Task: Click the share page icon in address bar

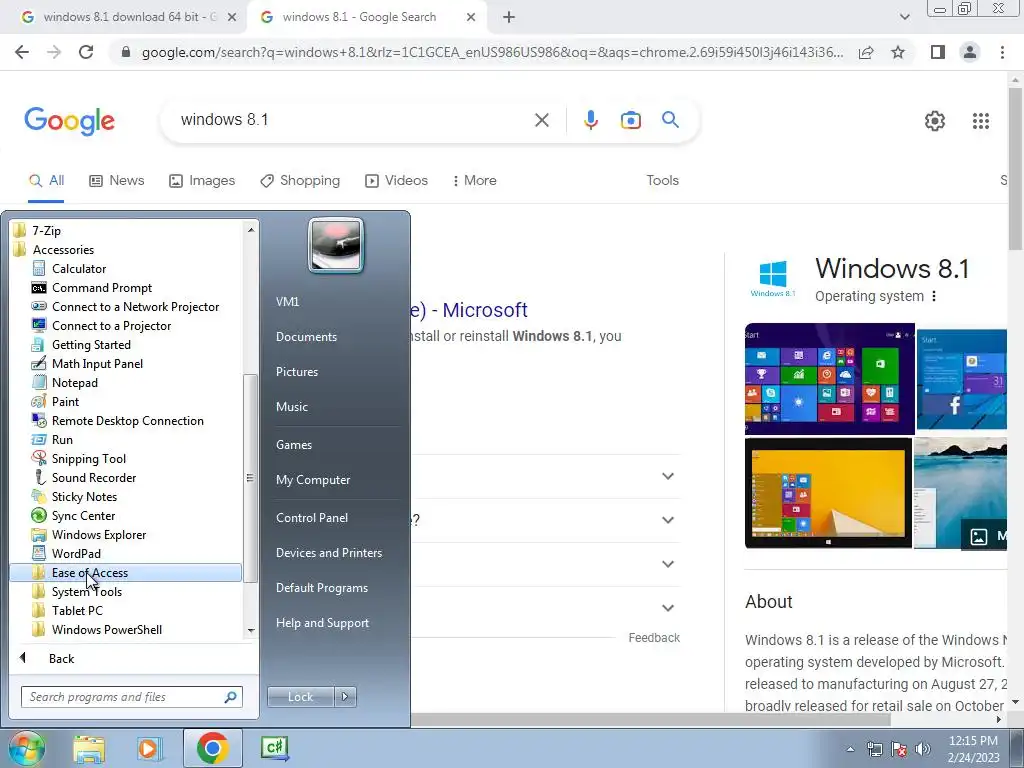Action: click(866, 52)
